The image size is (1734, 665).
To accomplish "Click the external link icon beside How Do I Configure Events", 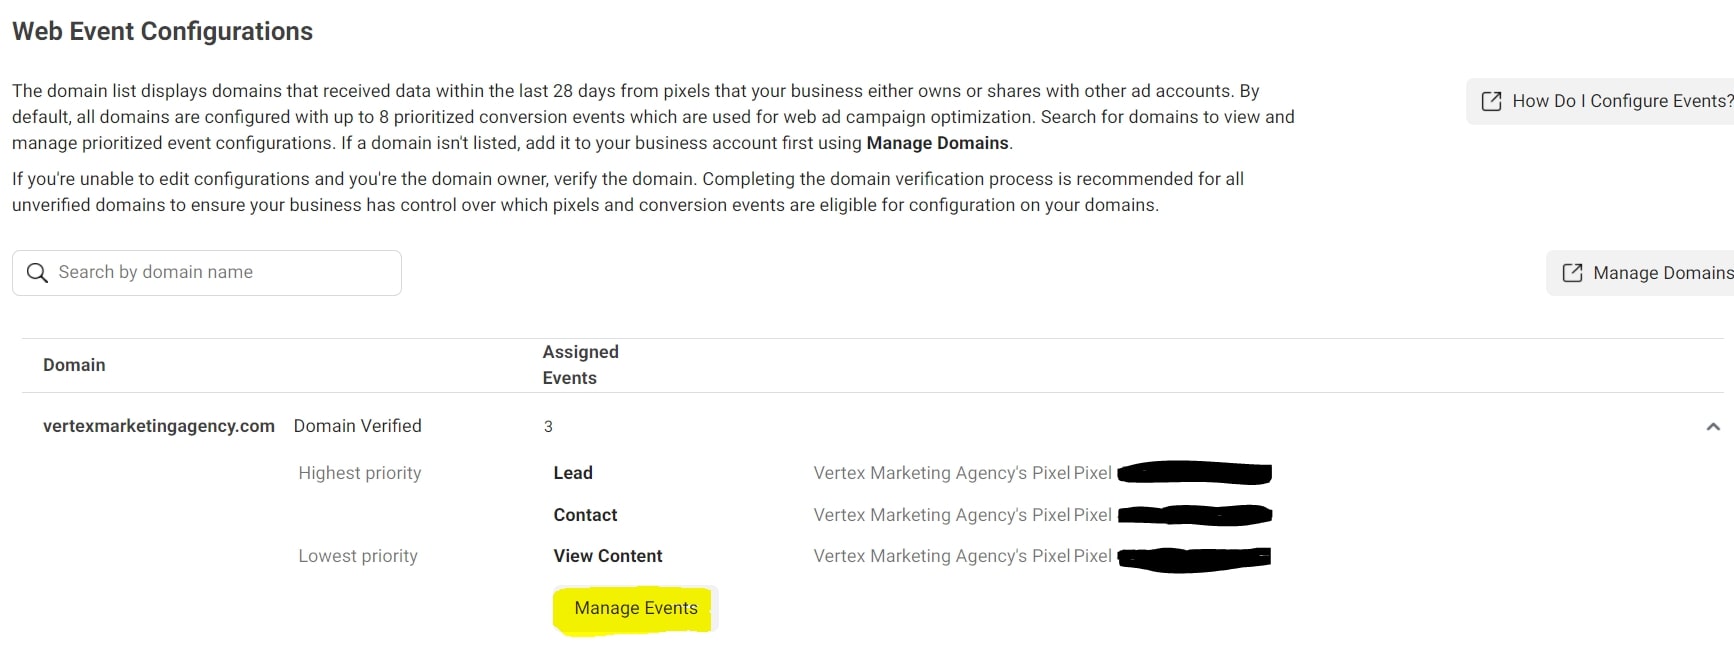I will point(1491,101).
